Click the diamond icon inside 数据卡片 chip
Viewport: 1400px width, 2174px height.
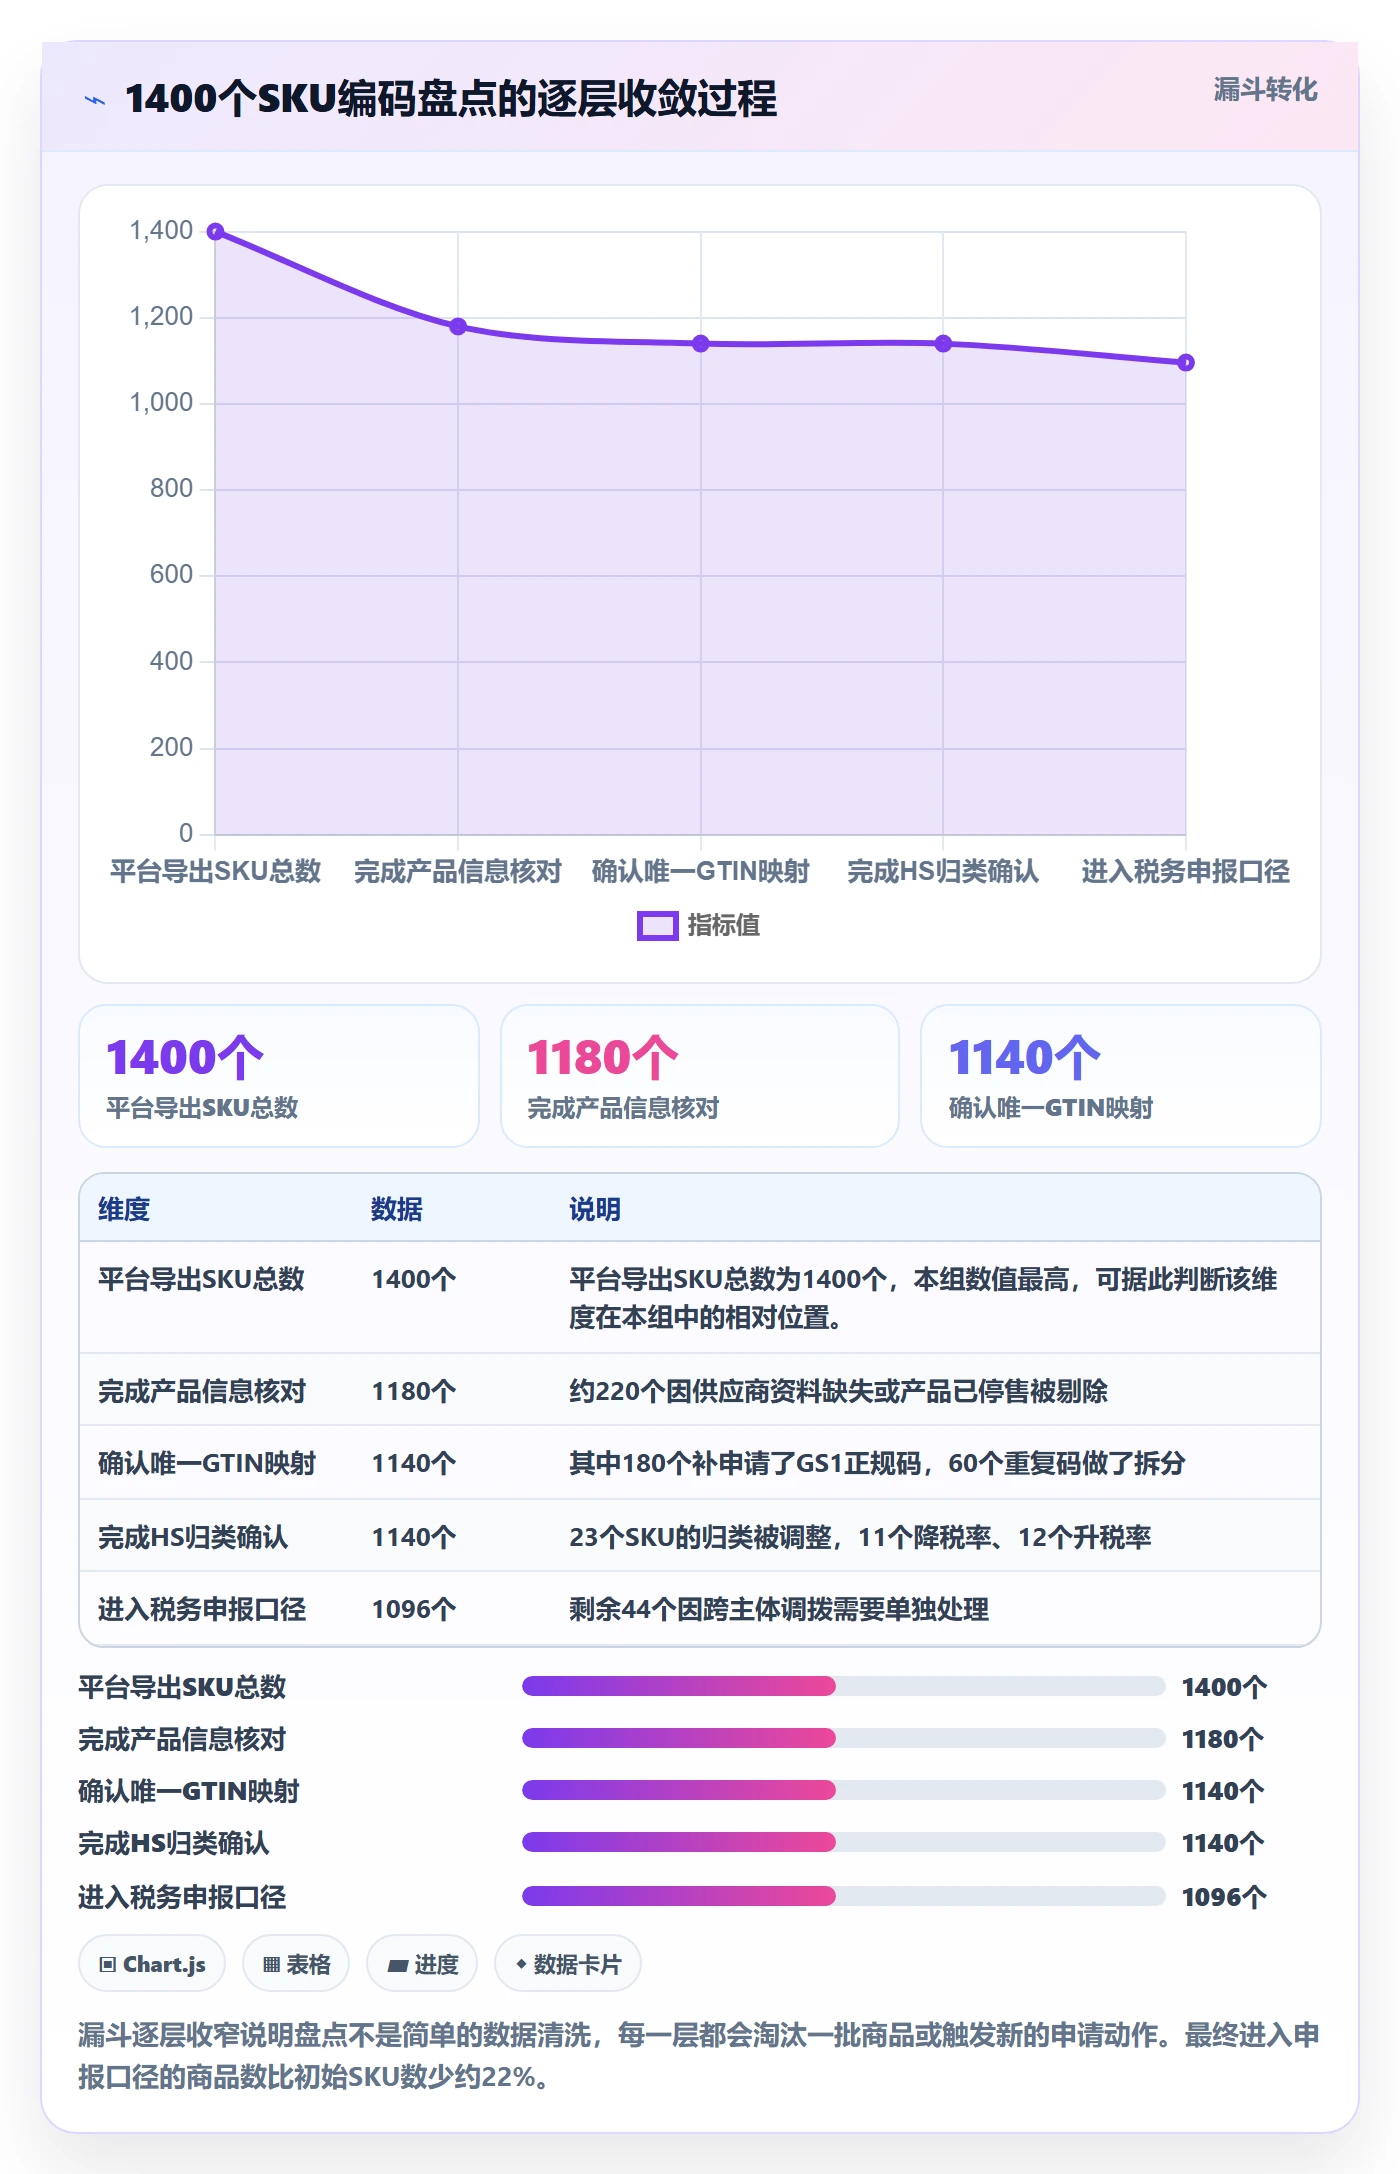coord(521,1964)
